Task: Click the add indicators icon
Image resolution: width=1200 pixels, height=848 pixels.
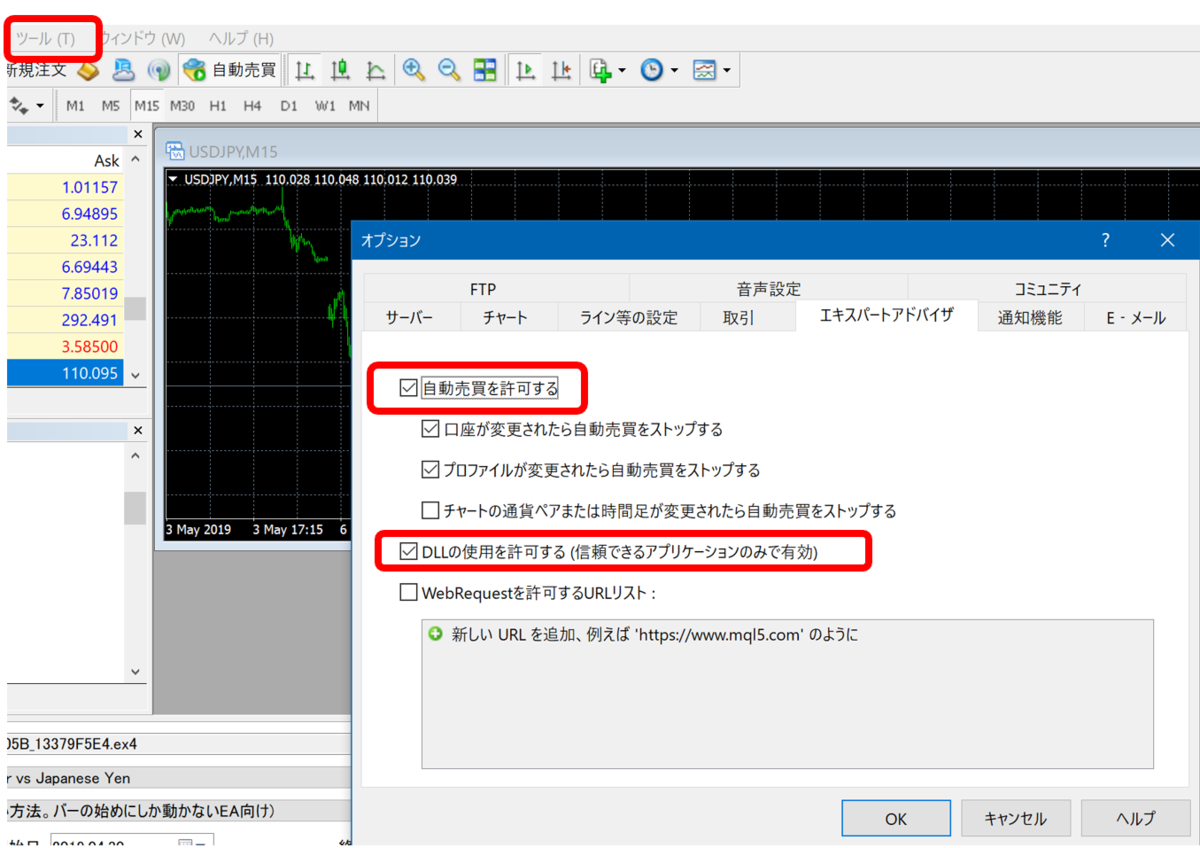Action: point(601,71)
